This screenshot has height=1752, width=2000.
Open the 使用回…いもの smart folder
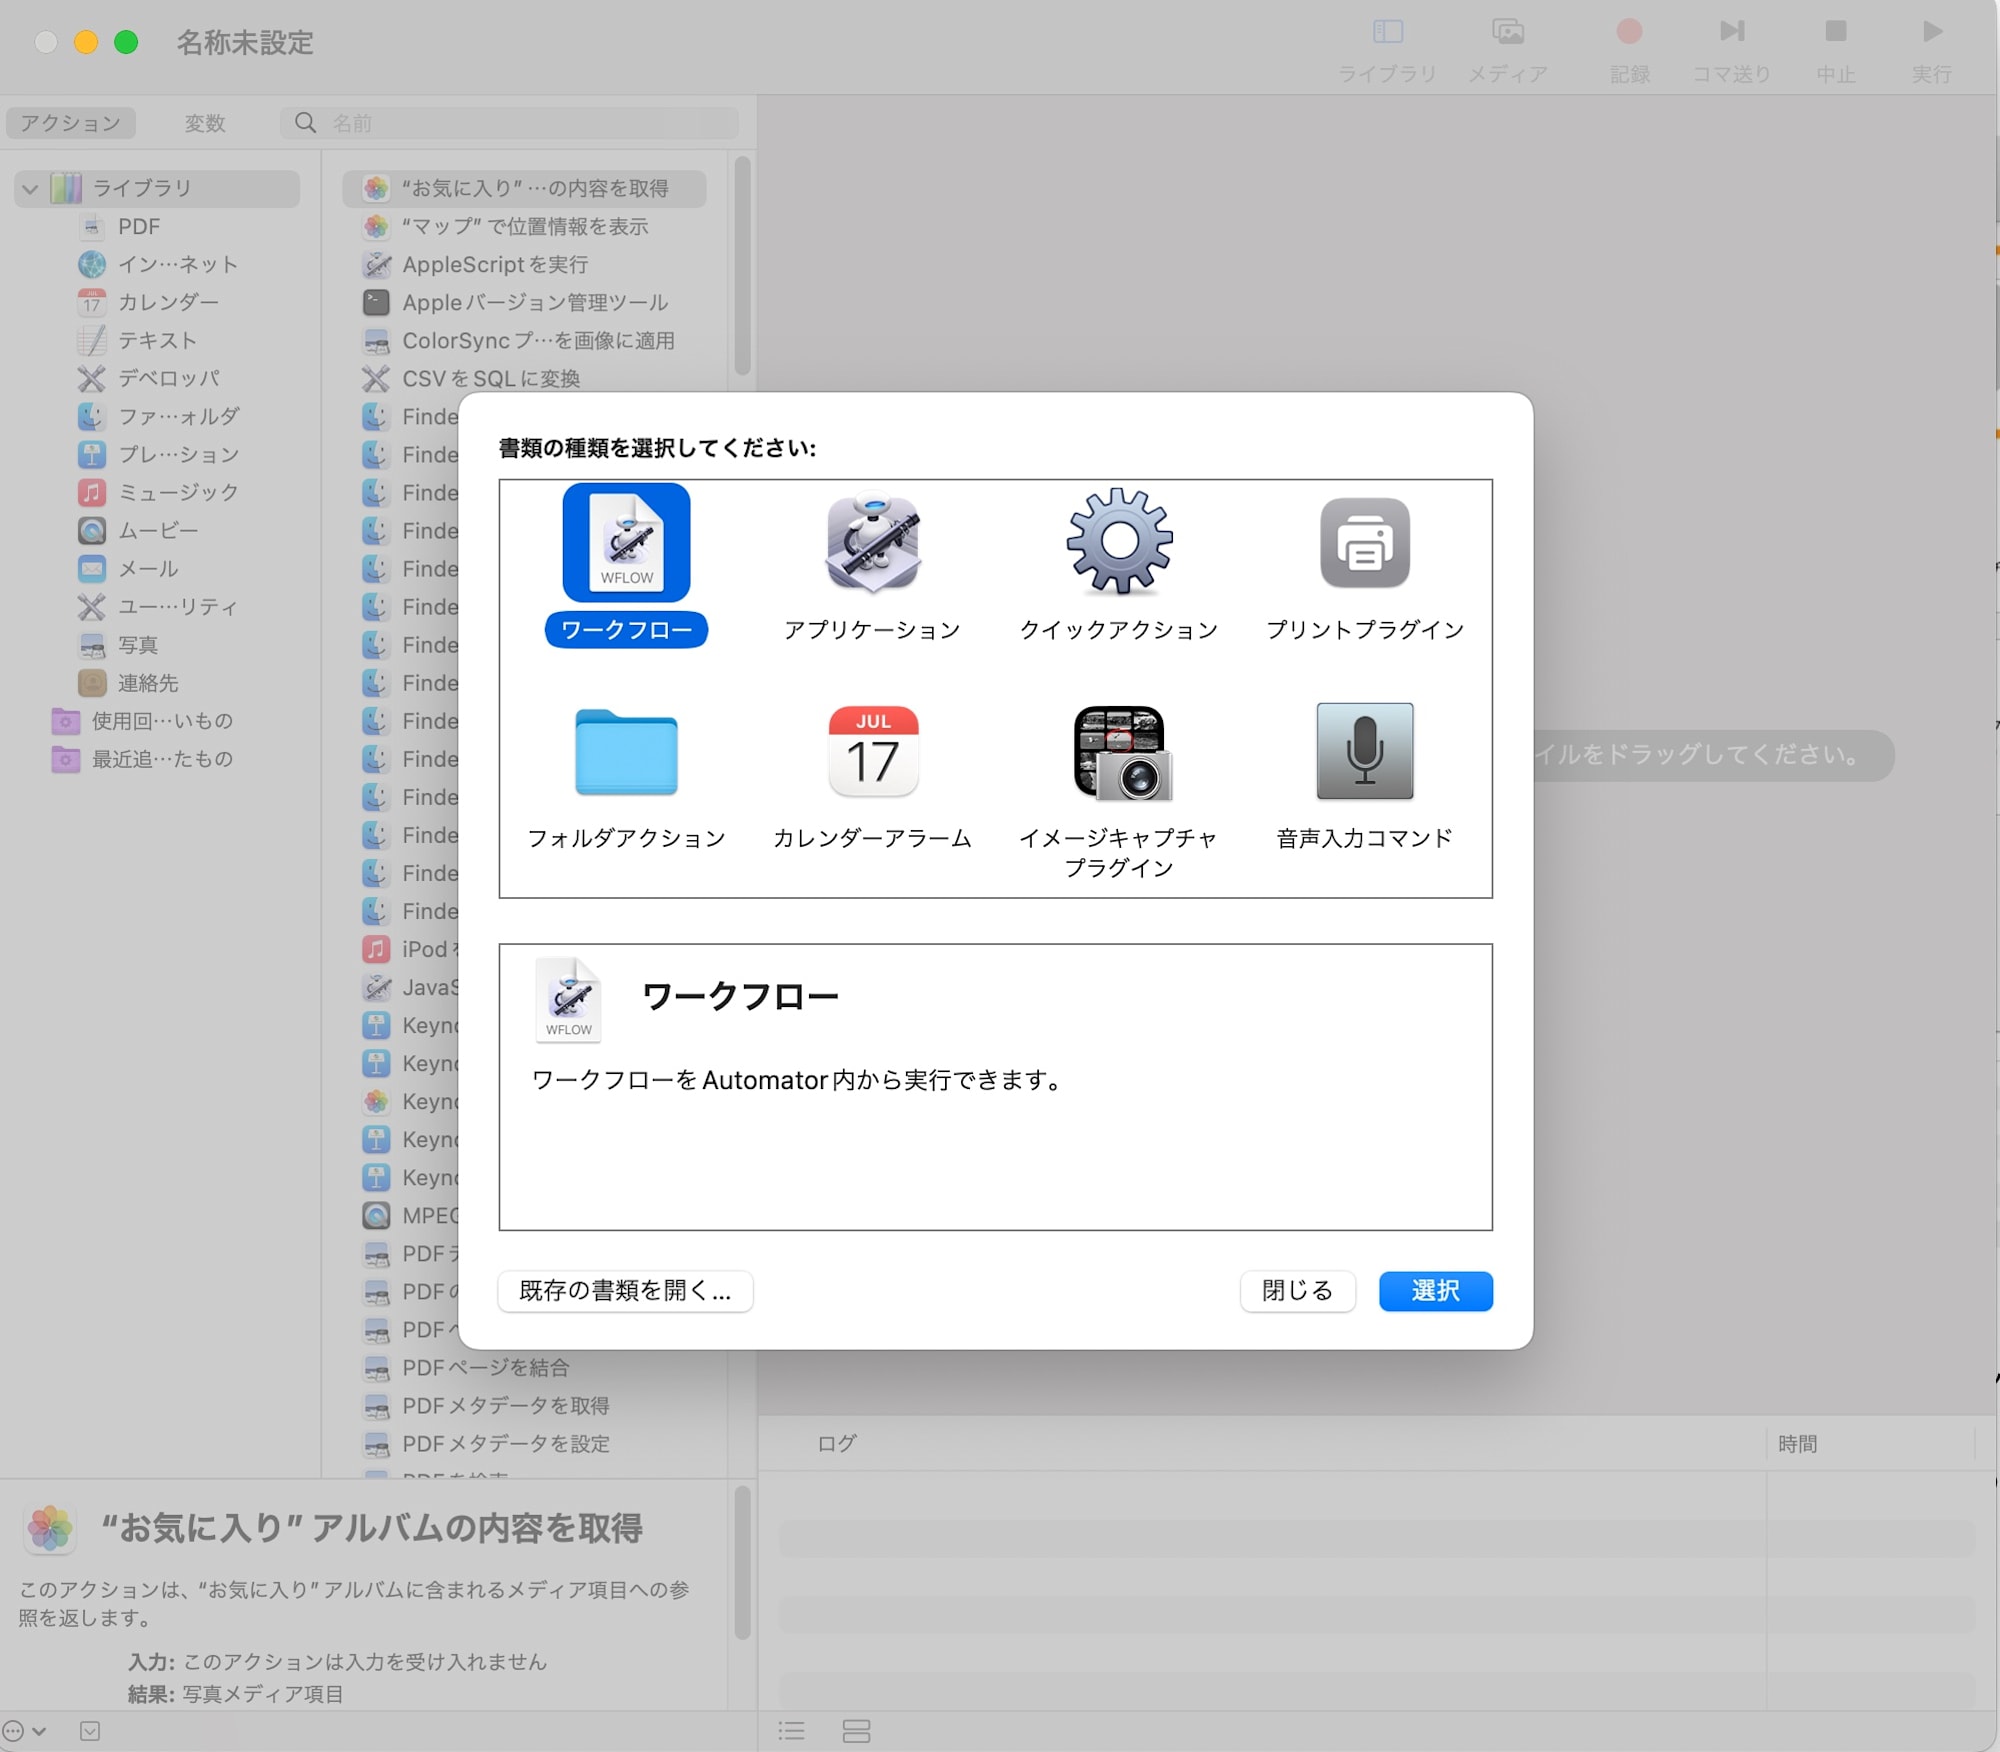142,721
